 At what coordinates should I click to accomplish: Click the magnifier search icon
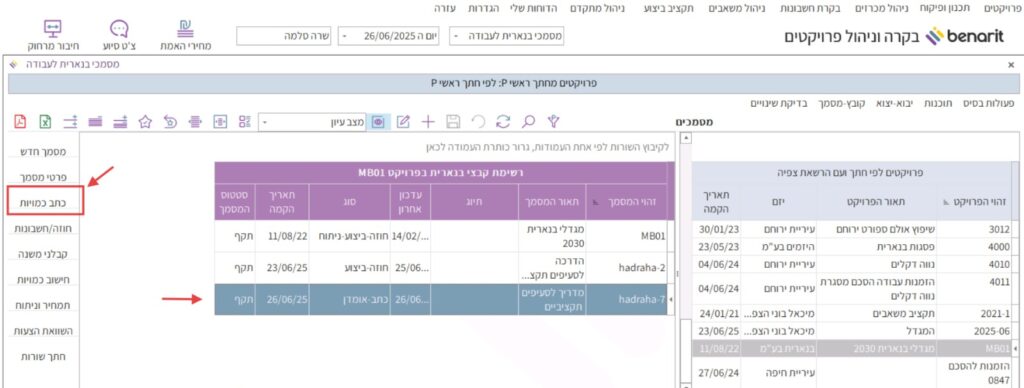pos(528,121)
